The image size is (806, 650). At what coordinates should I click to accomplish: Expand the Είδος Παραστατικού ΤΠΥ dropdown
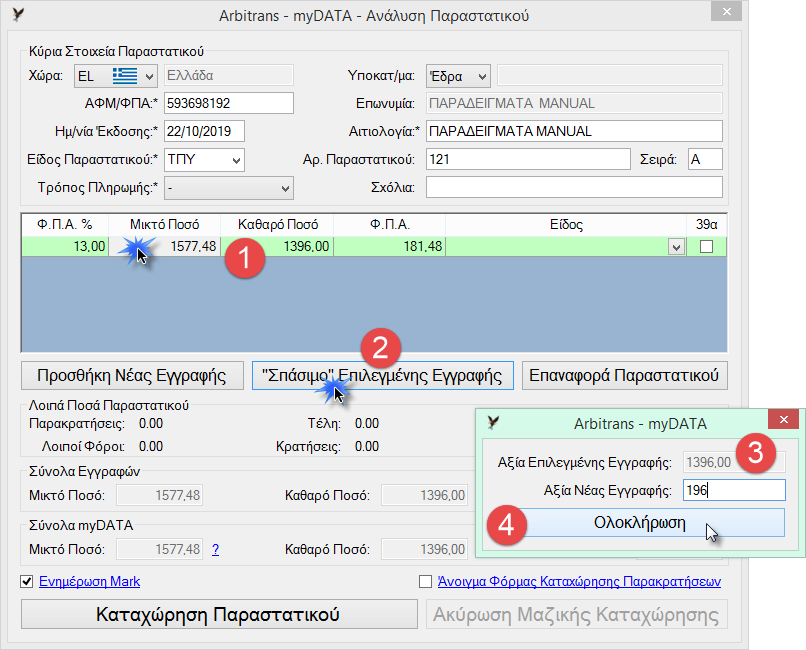tap(236, 160)
